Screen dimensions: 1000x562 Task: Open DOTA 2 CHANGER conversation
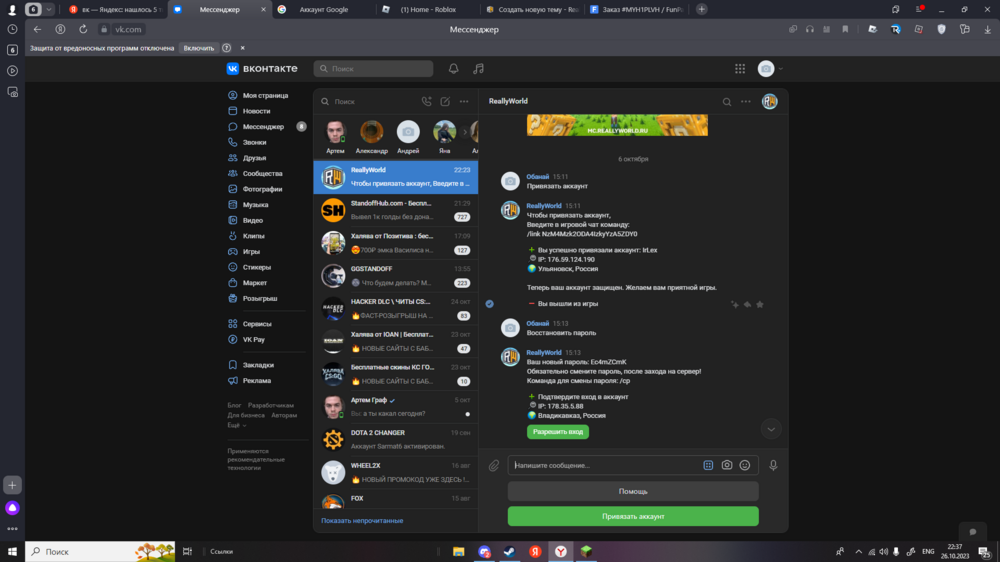tap(395, 440)
